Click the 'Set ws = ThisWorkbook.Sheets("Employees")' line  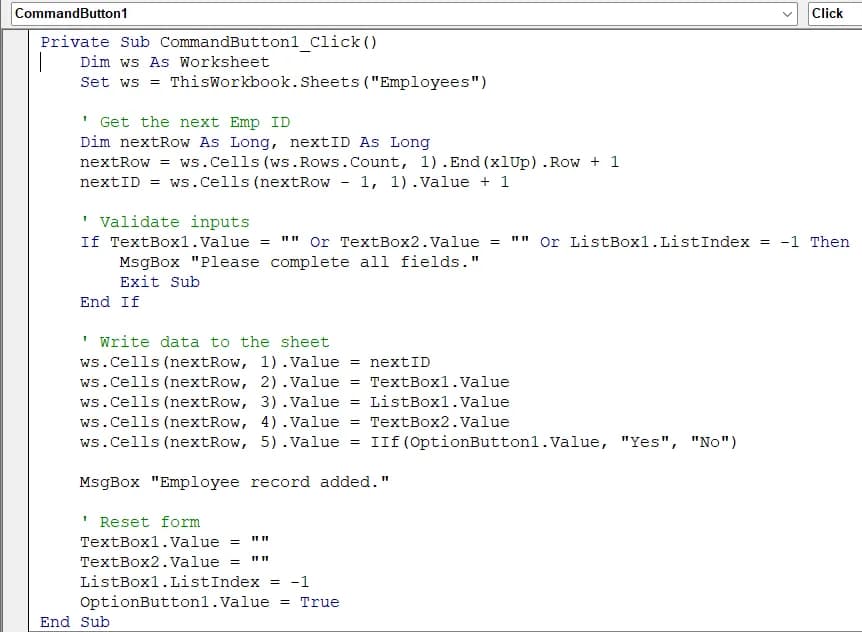pos(283,82)
